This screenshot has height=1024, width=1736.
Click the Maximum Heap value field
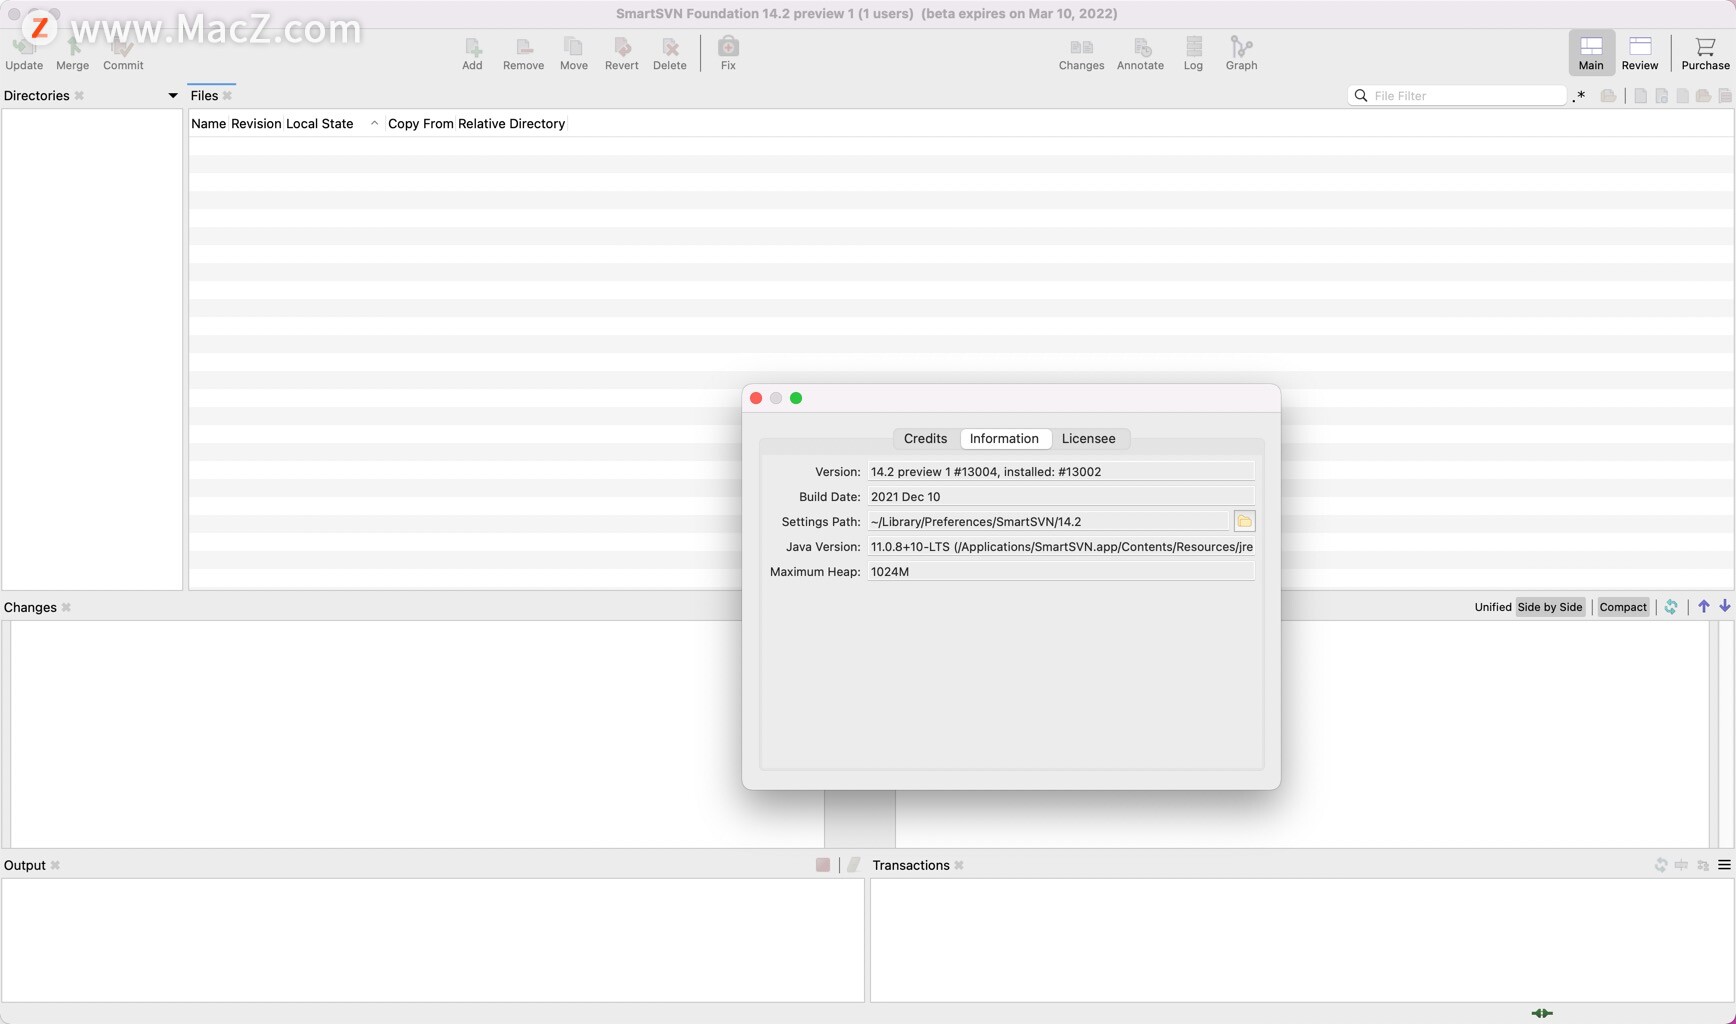pos(1061,572)
